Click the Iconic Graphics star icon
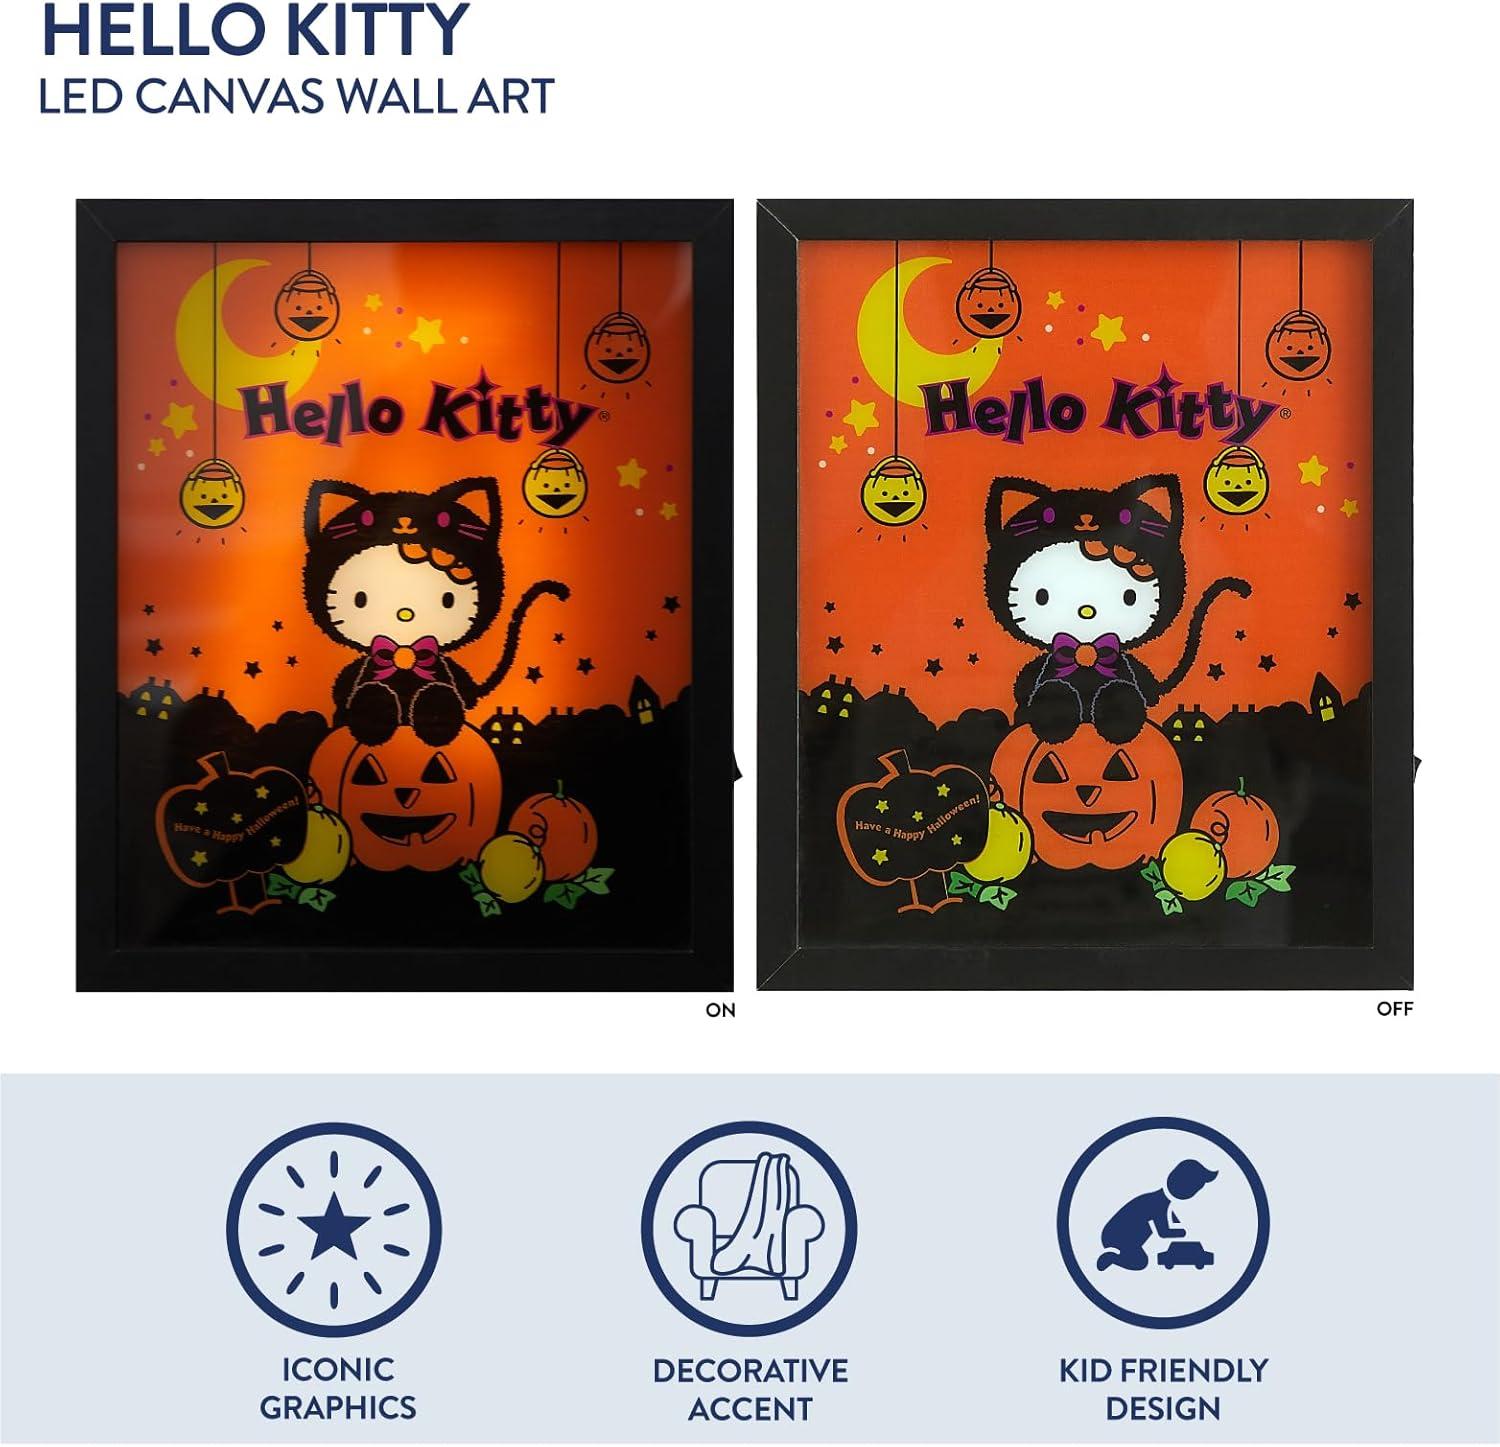Image resolution: width=1500 pixels, height=1447 pixels. coord(334,1230)
